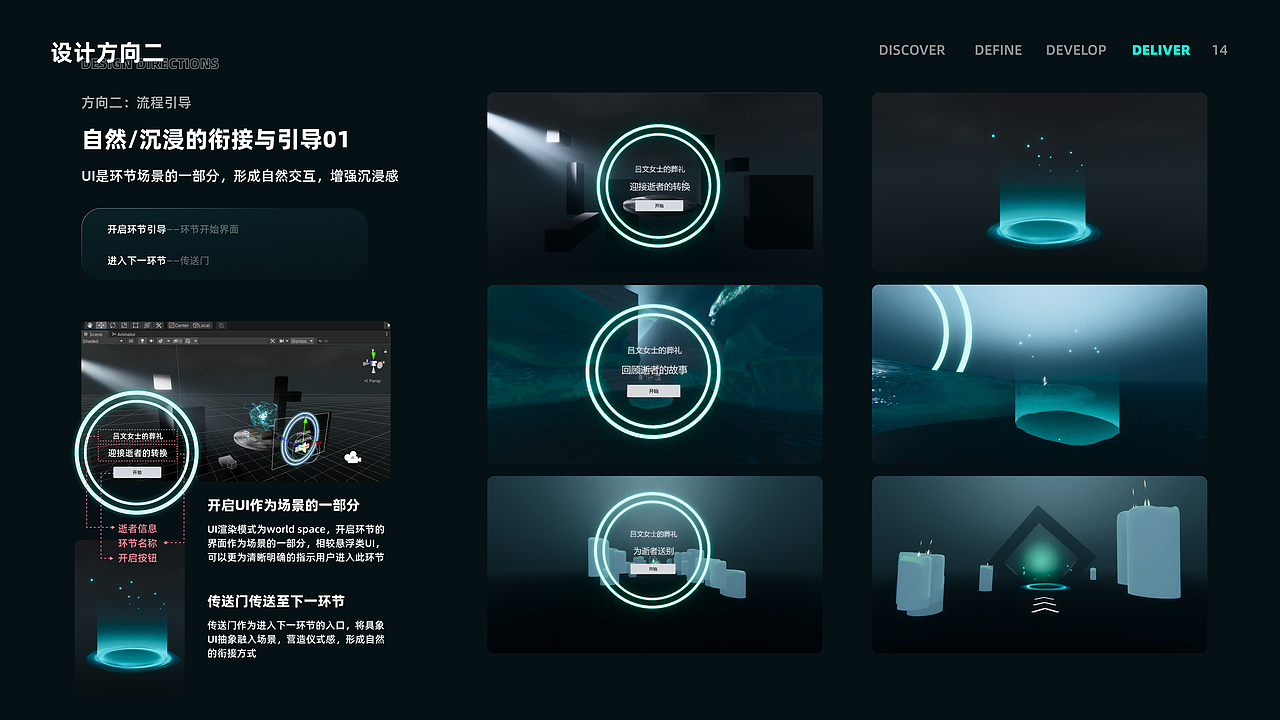Click the custom editor tool icon
The image size is (1280, 720).
point(159,325)
